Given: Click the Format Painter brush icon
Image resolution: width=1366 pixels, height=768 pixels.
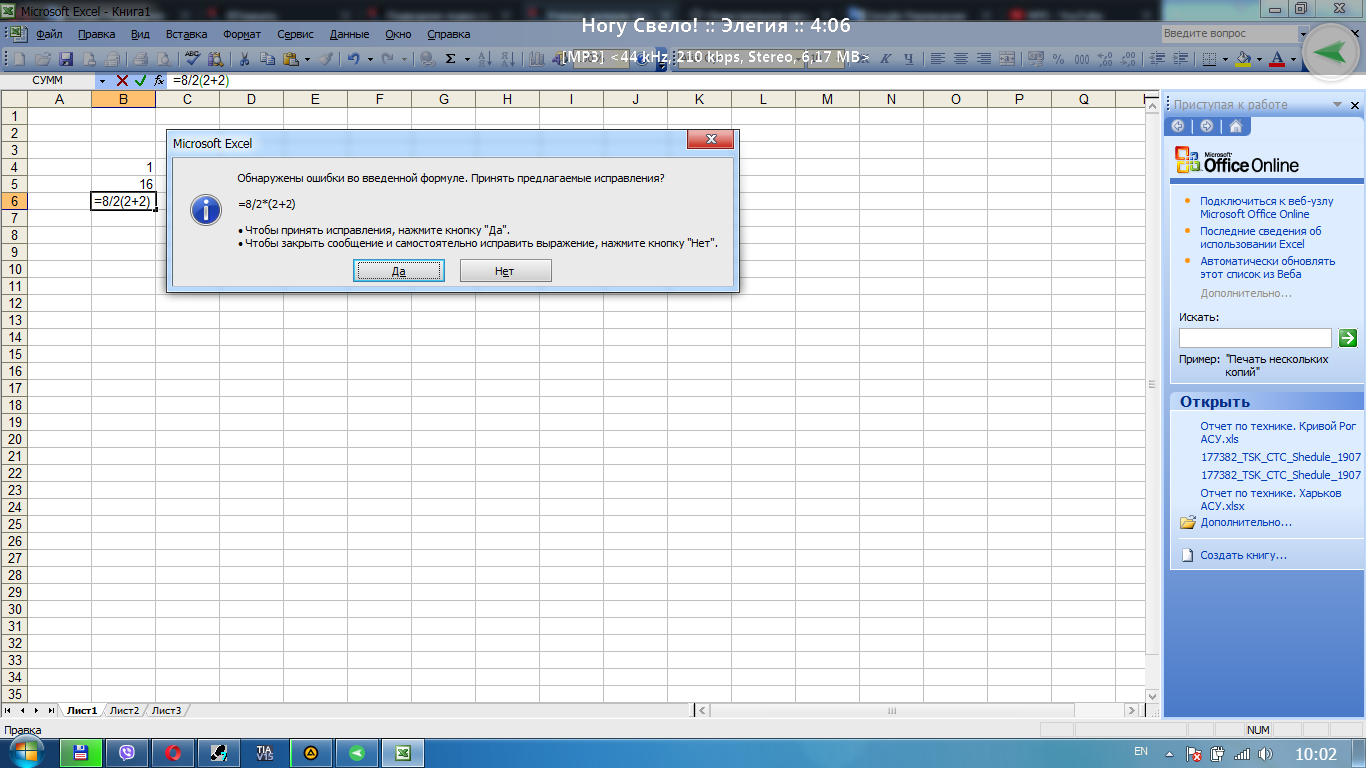Looking at the screenshot, I should [x=326, y=59].
